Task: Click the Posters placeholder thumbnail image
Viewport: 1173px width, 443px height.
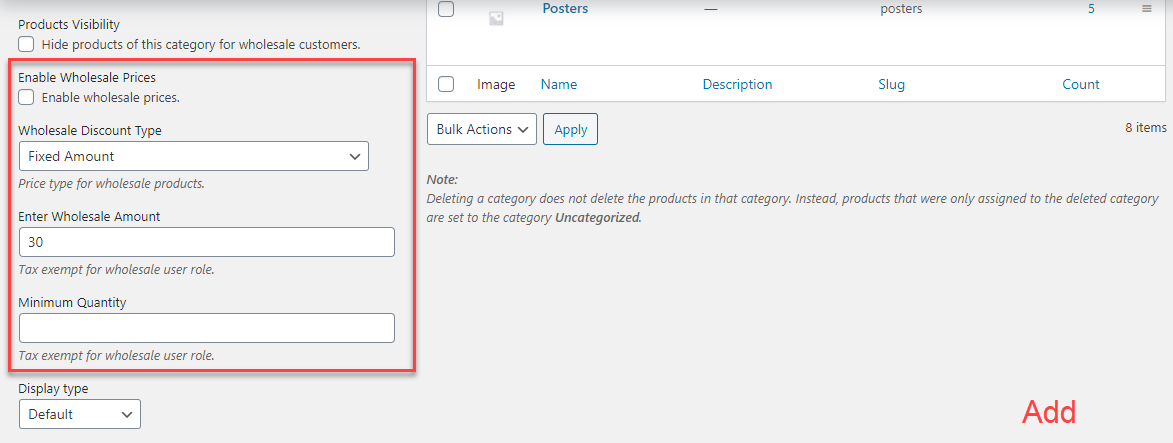Action: coord(496,17)
